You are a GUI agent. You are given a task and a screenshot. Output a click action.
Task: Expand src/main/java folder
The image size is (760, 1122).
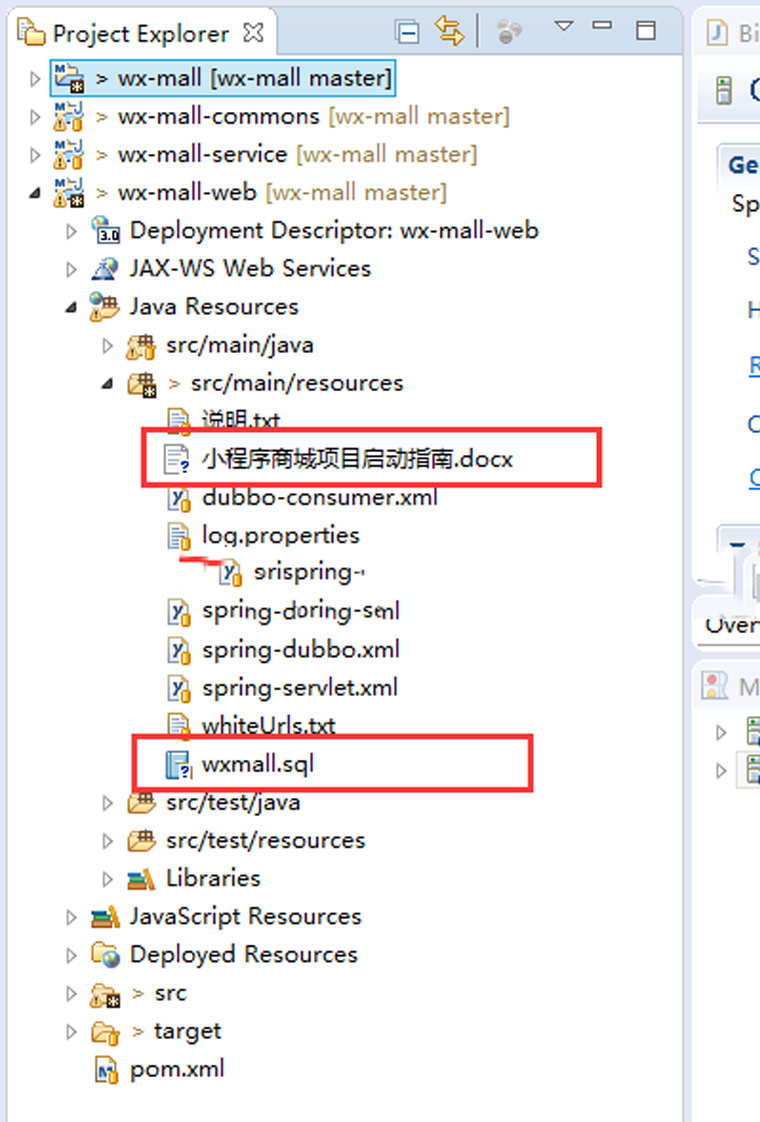coord(107,345)
